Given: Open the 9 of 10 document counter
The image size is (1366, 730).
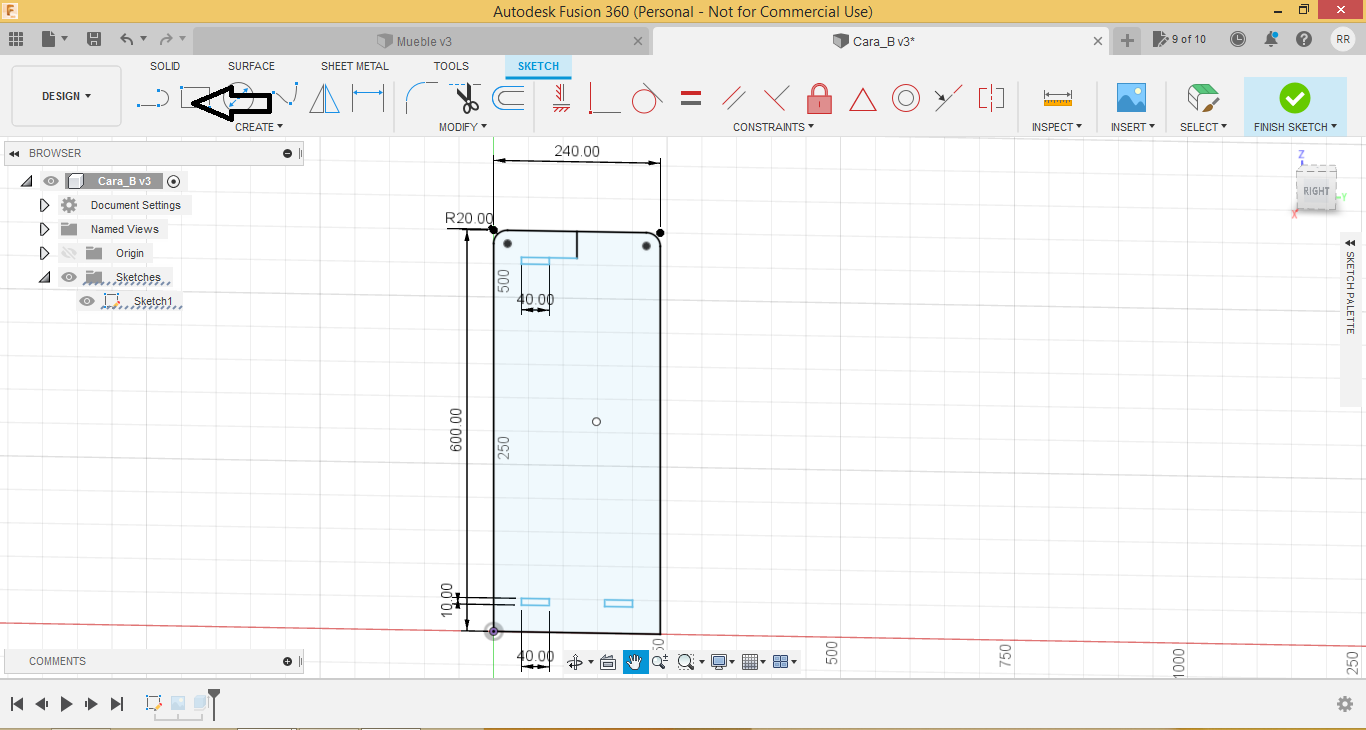Looking at the screenshot, I should [1180, 39].
